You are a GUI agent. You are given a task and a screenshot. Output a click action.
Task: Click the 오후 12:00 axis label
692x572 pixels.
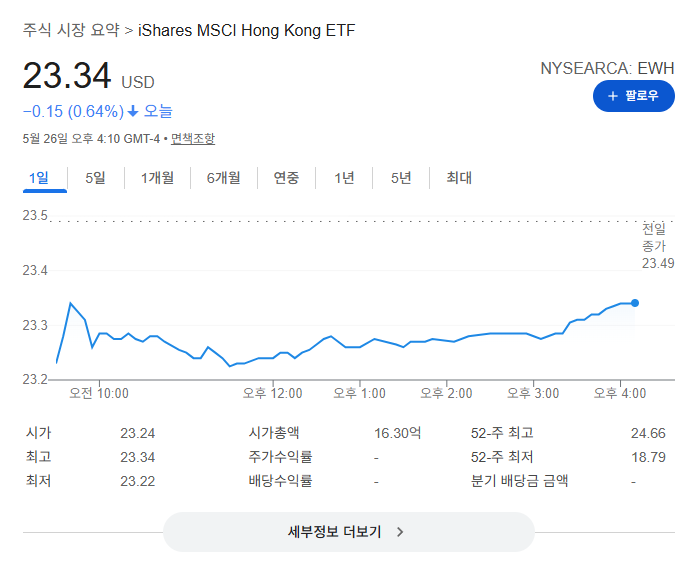(272, 393)
